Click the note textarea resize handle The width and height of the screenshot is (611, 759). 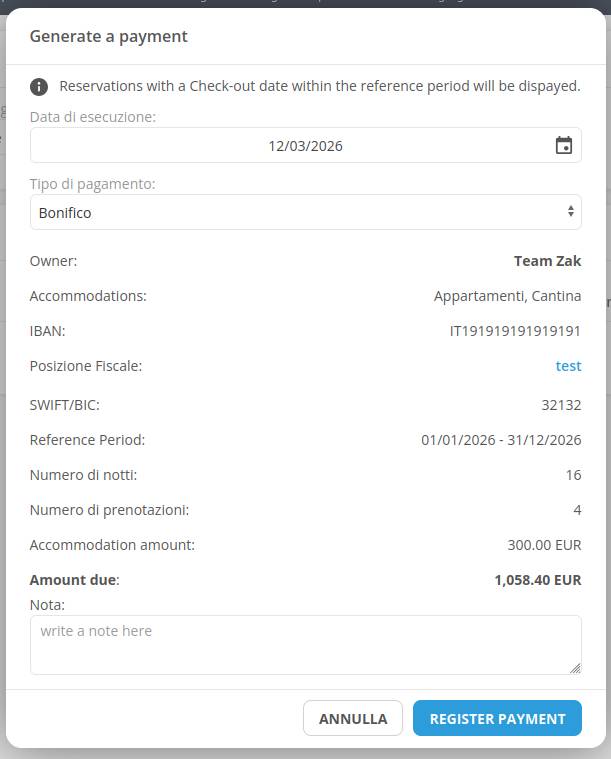point(575,668)
